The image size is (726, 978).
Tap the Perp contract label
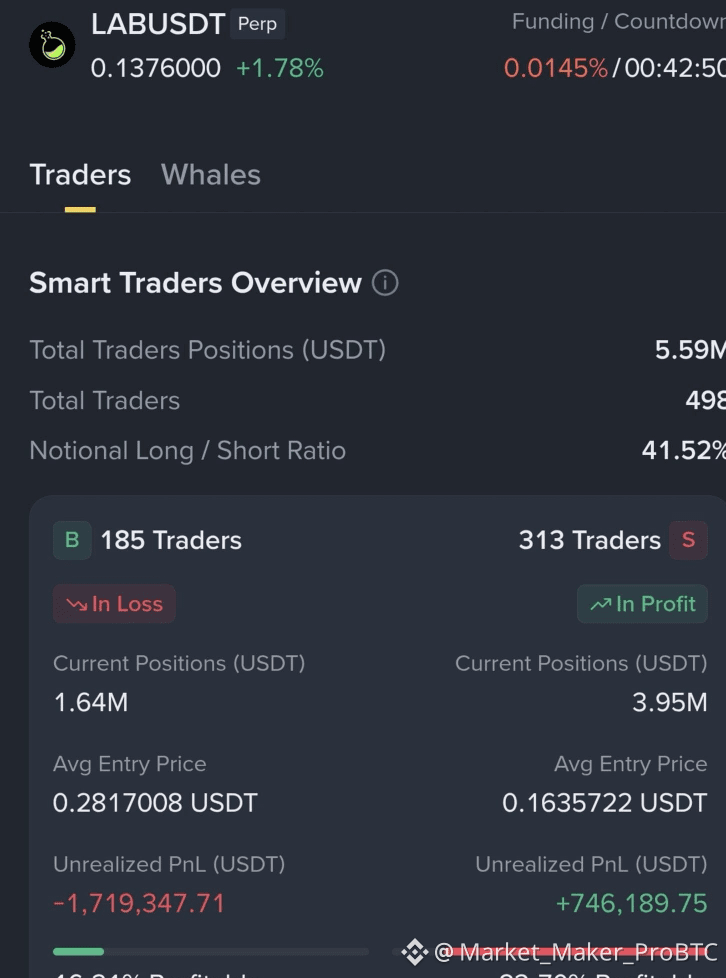(x=257, y=24)
